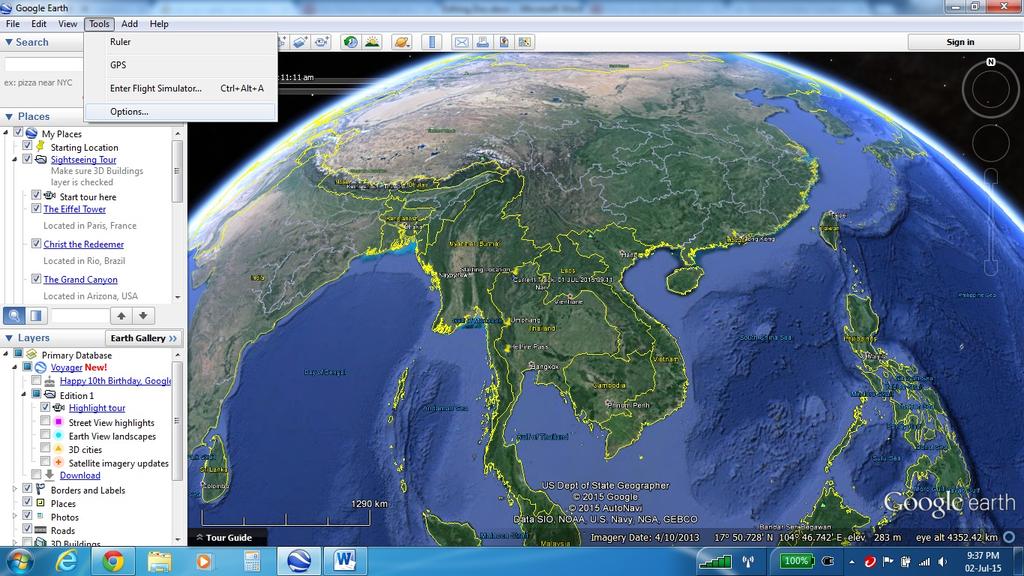This screenshot has height=576, width=1024.
Task: Click the Add image overlay toolbar icon
Action: coord(300,42)
